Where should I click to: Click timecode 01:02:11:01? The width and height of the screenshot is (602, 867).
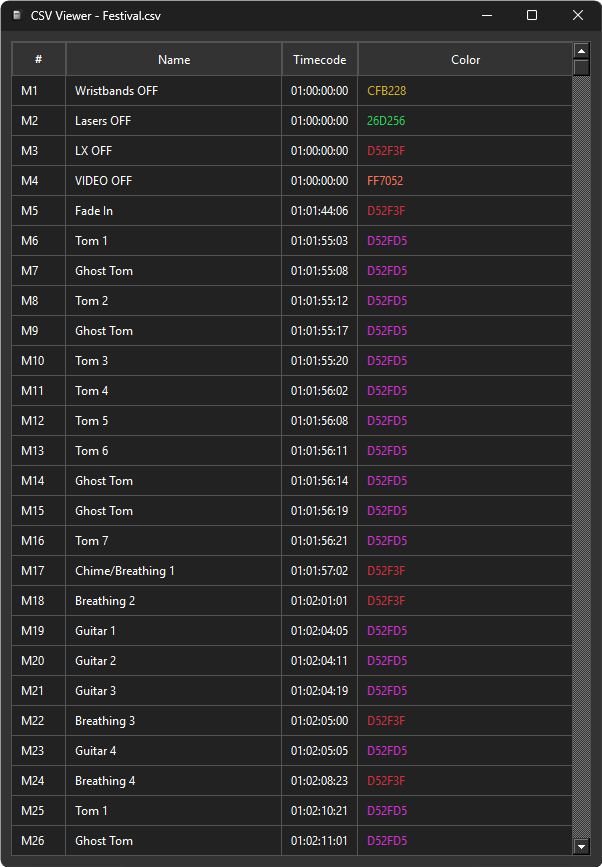coord(320,840)
